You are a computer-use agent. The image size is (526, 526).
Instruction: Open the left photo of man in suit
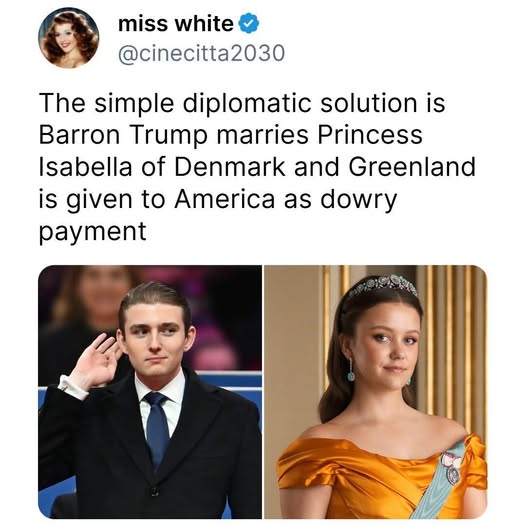tap(150, 392)
